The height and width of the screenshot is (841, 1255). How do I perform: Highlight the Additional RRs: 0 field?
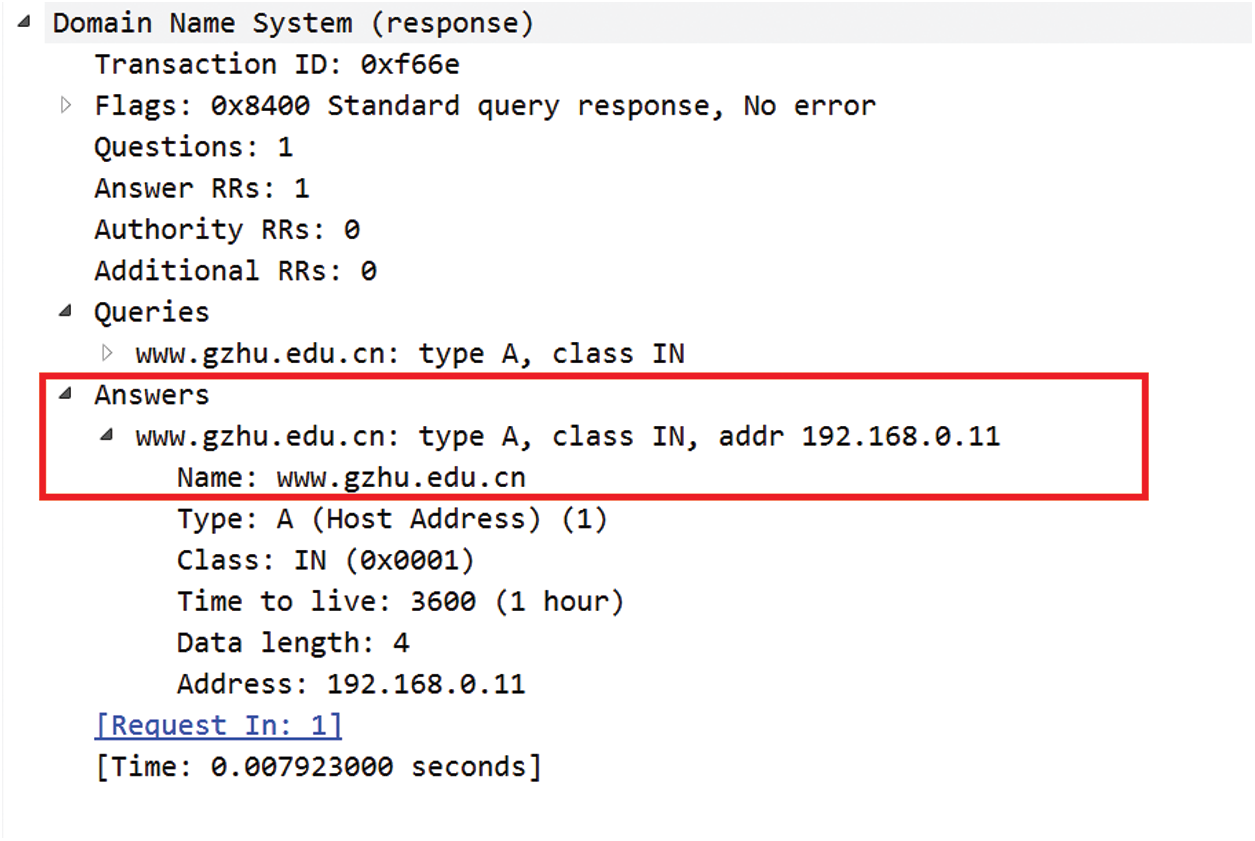click(235, 270)
